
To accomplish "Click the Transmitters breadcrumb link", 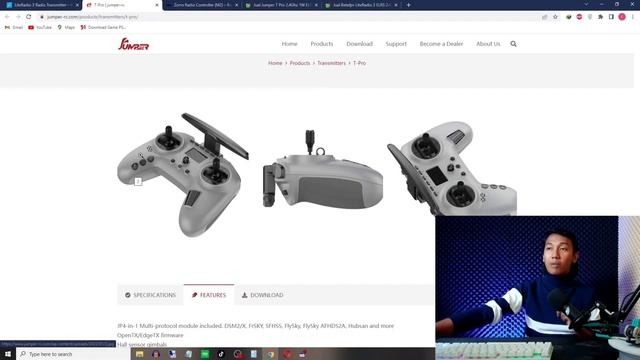I will pos(331,63).
